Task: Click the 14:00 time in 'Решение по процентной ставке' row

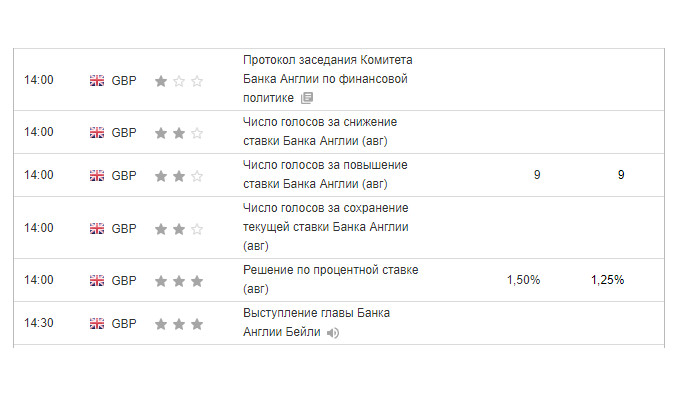Action: click(x=39, y=280)
